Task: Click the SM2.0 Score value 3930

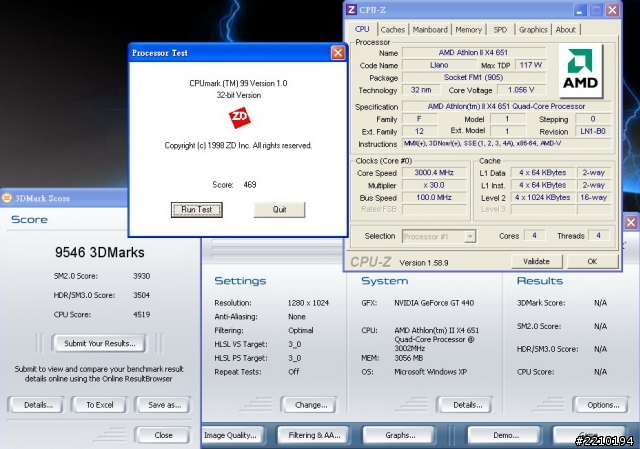Action: click(x=141, y=276)
